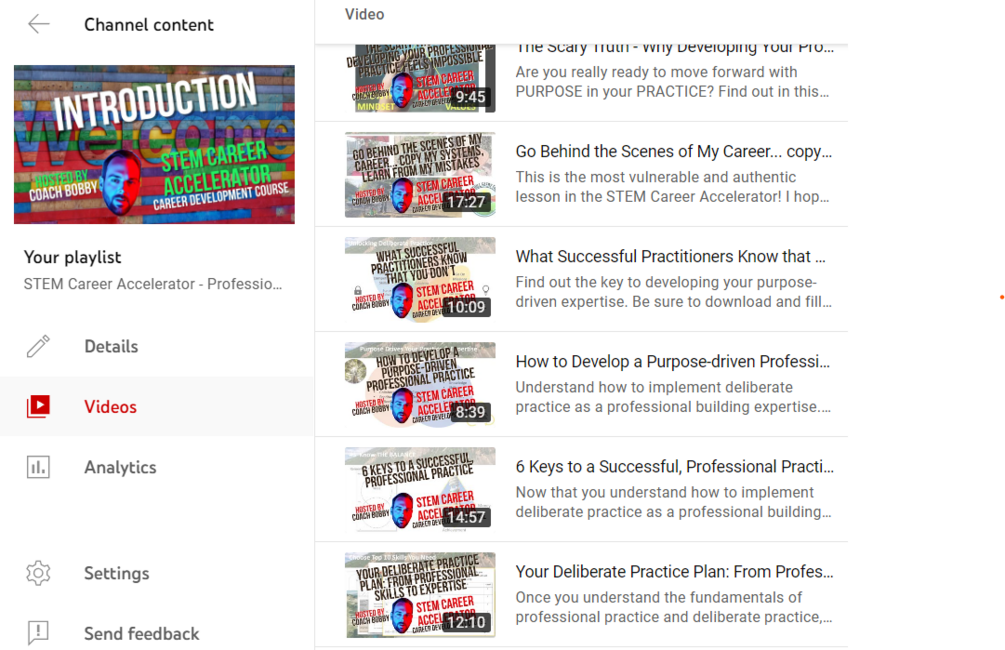Open thumbnail of the 14:57 video
Image resolution: width=1005 pixels, height=650 pixels.
(420, 489)
